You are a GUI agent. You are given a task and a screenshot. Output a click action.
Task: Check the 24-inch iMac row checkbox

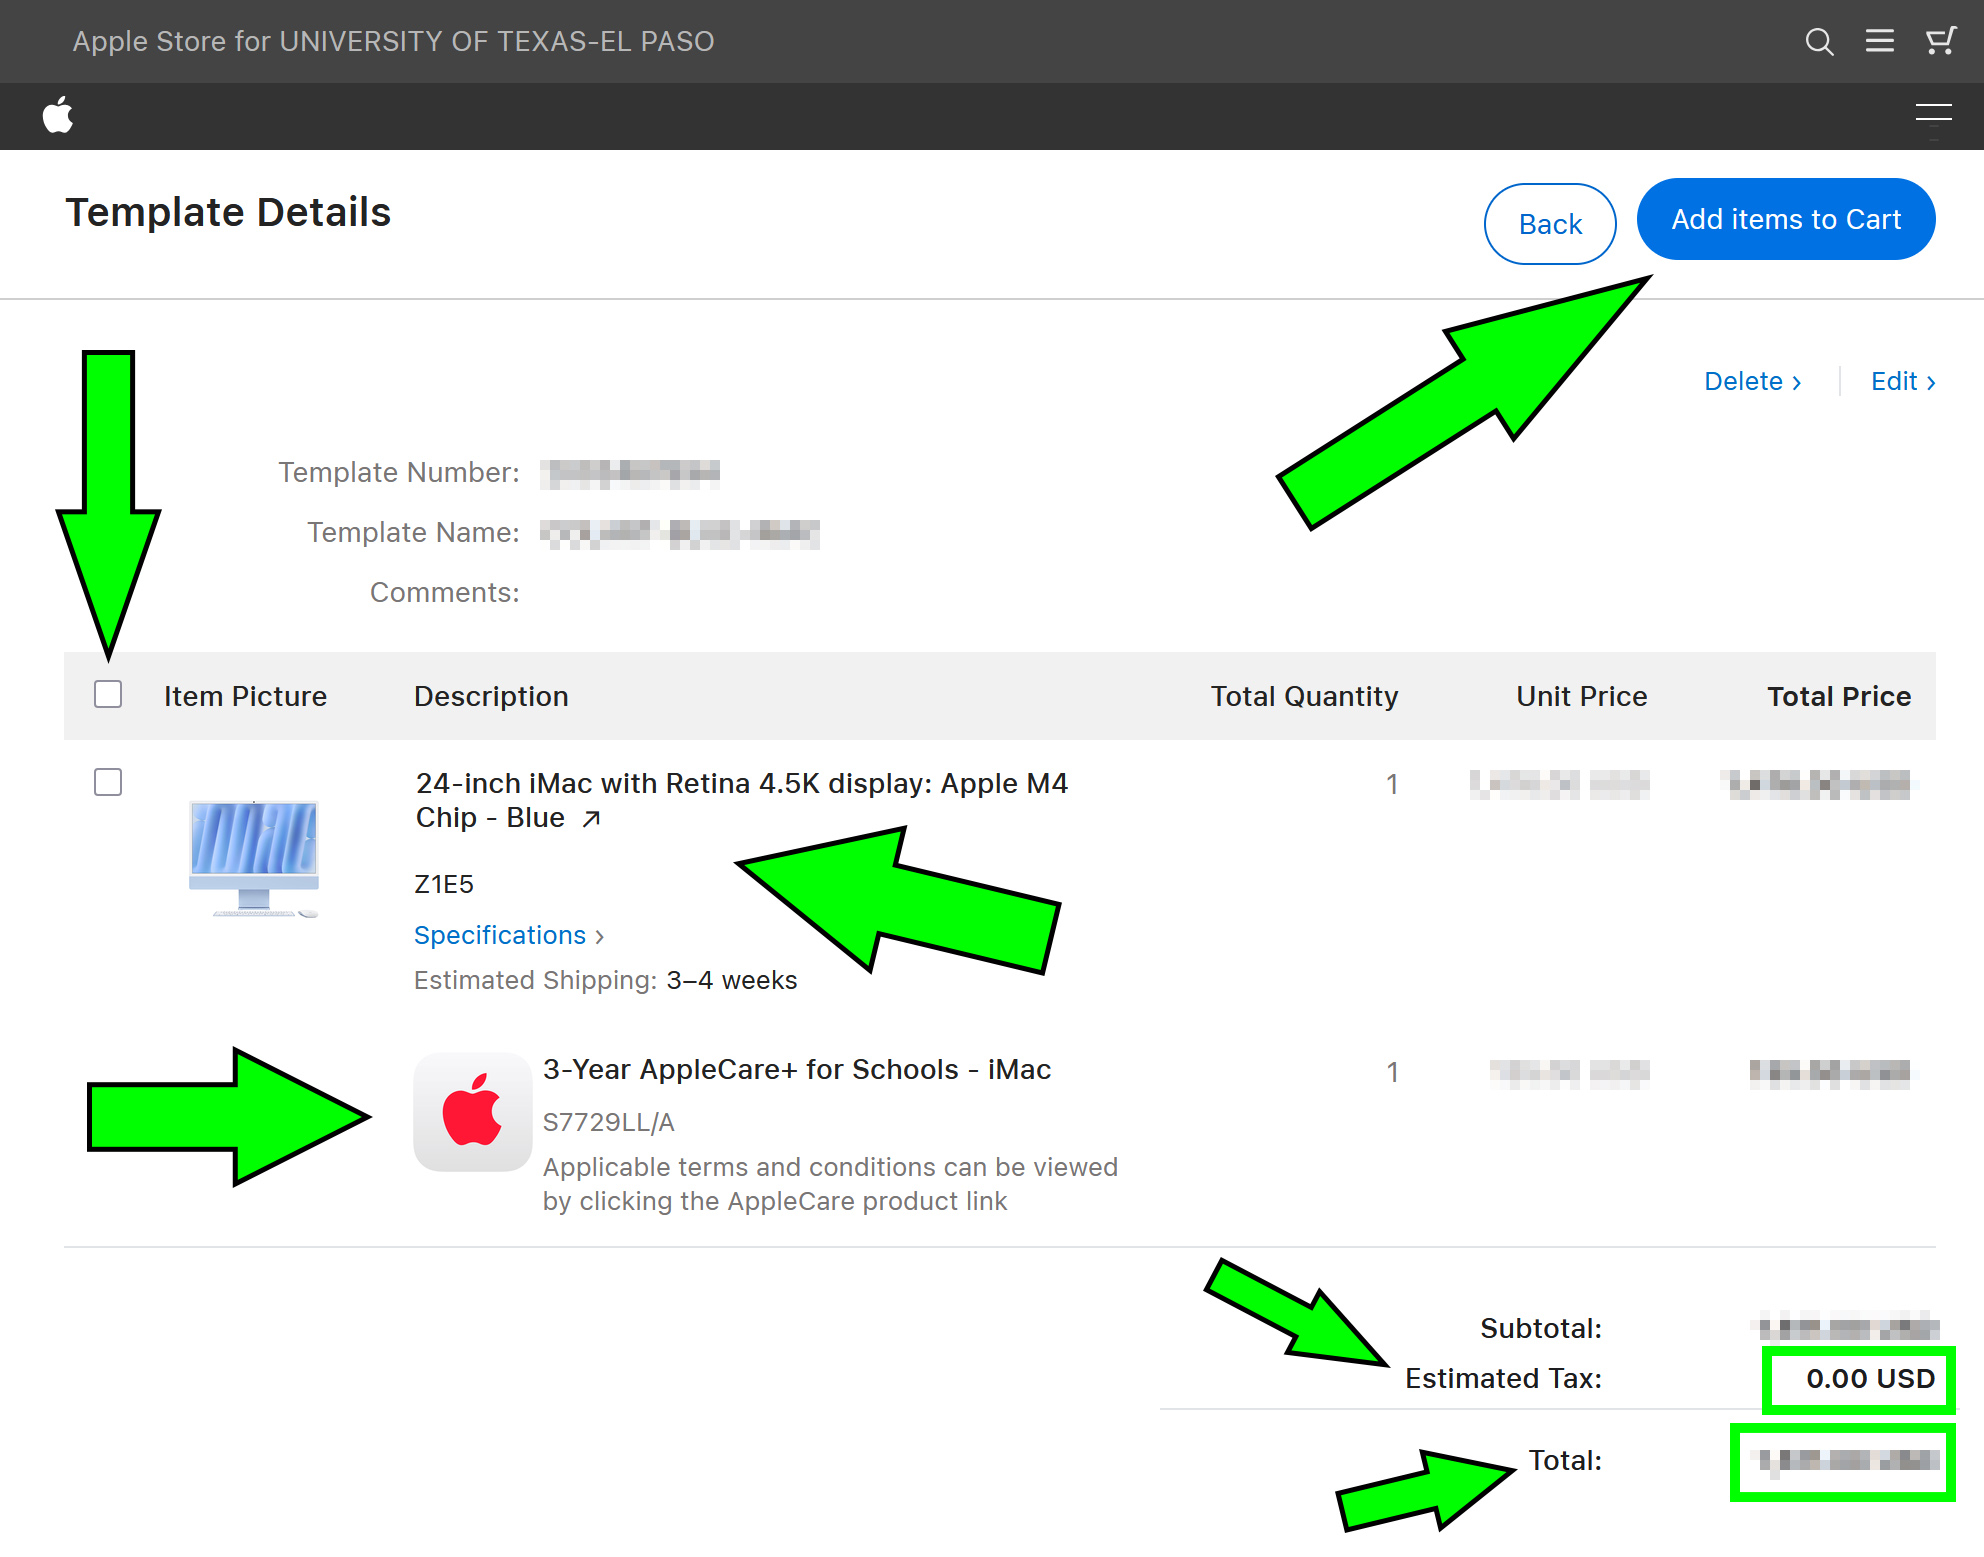[x=108, y=782]
